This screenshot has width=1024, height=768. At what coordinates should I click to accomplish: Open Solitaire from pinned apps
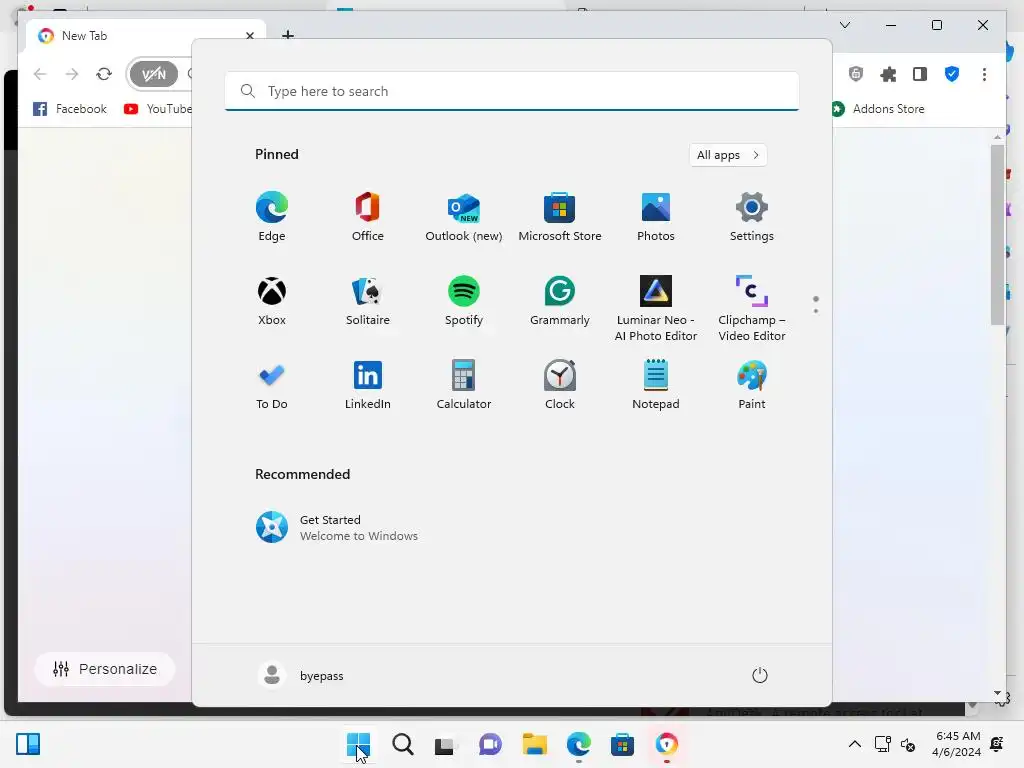point(368,301)
